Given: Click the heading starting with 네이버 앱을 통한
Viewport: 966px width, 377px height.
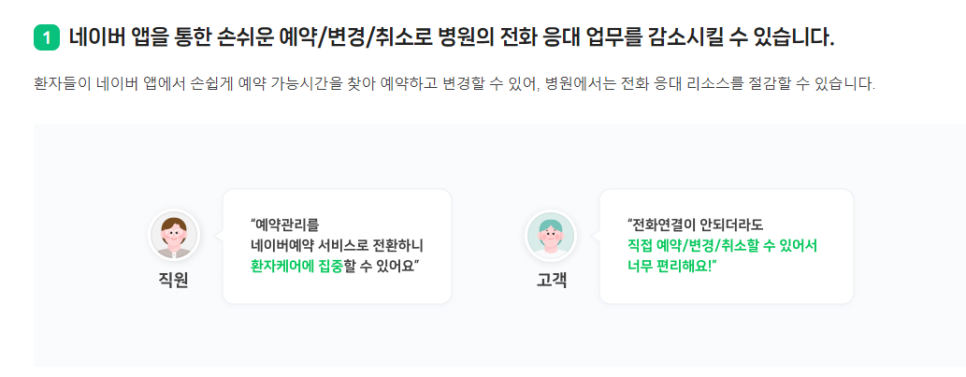Looking at the screenshot, I should (x=452, y=39).
